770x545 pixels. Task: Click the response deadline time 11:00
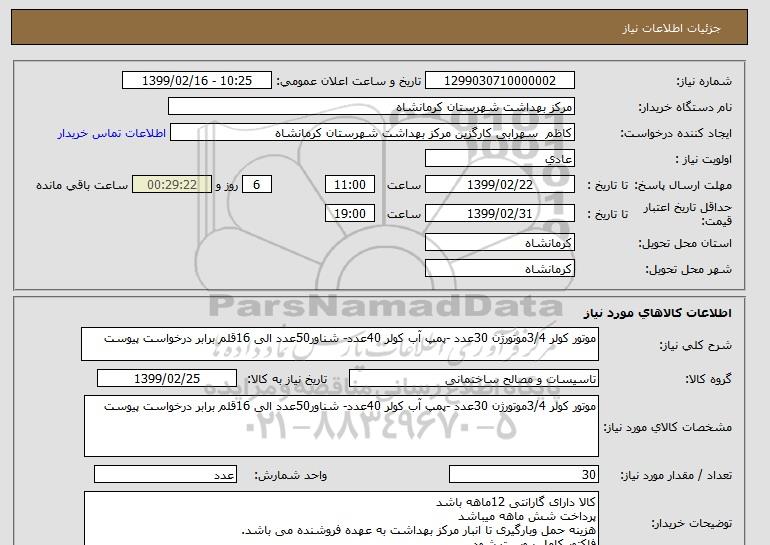pos(350,185)
